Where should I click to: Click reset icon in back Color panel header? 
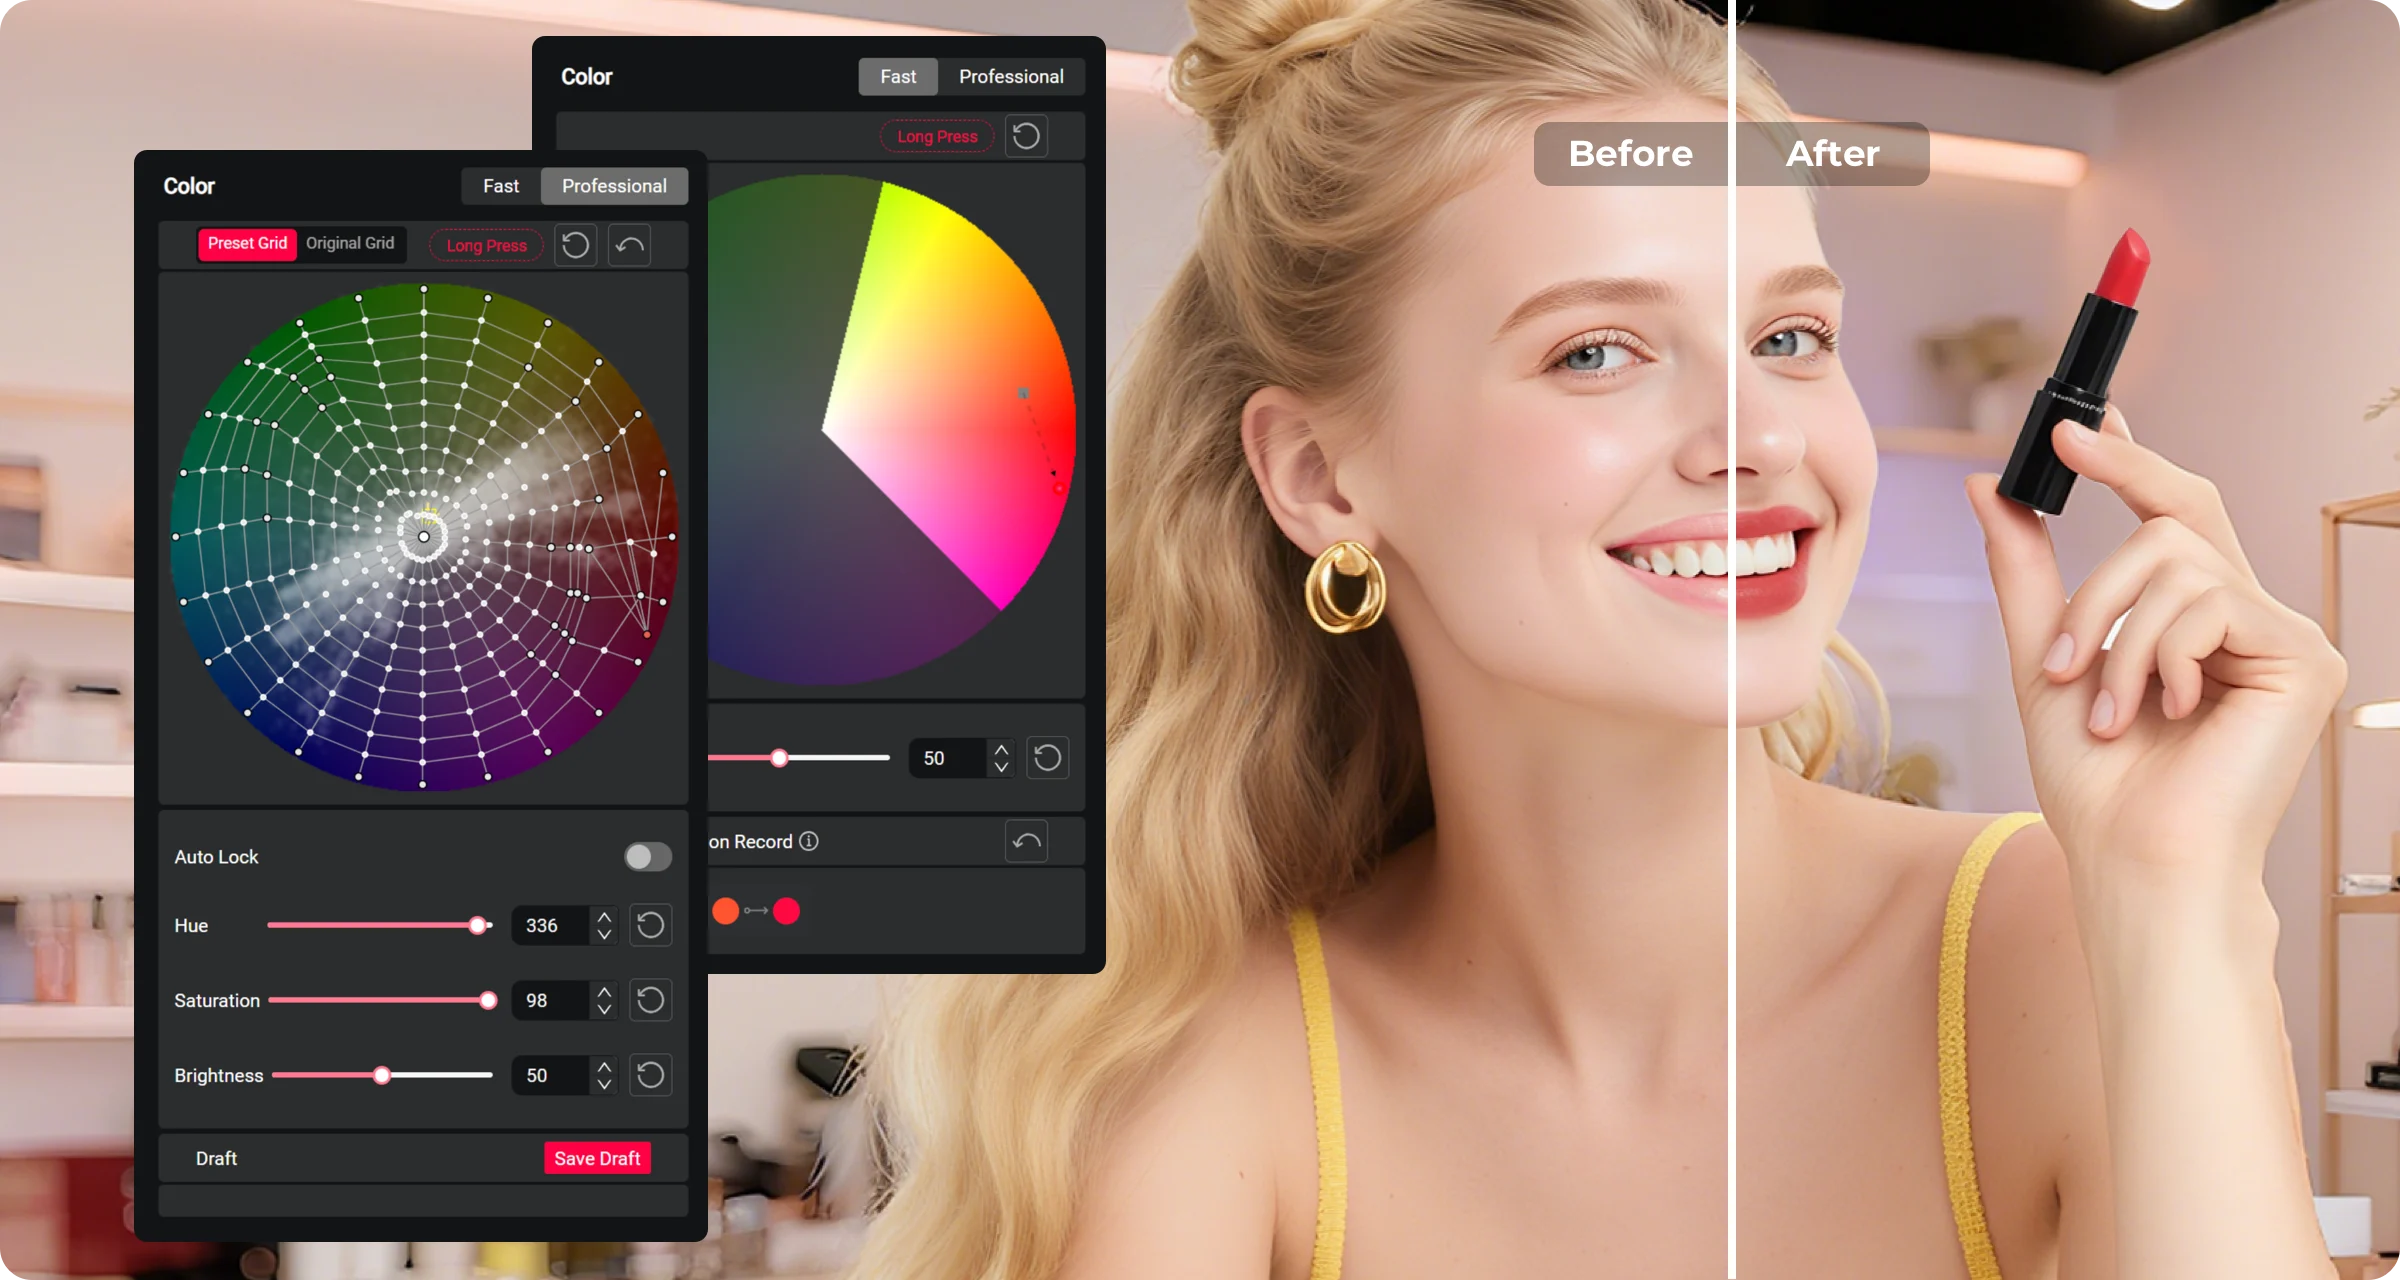coord(1026,136)
